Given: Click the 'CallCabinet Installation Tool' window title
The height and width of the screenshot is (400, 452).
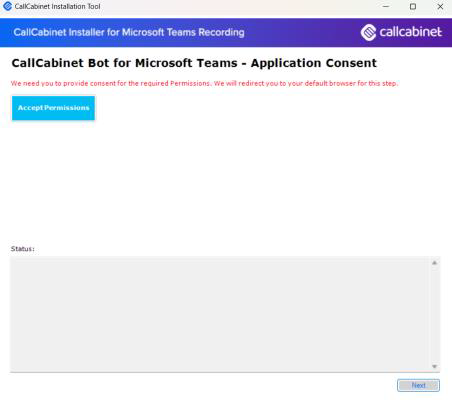Looking at the screenshot, I should tap(57, 6).
